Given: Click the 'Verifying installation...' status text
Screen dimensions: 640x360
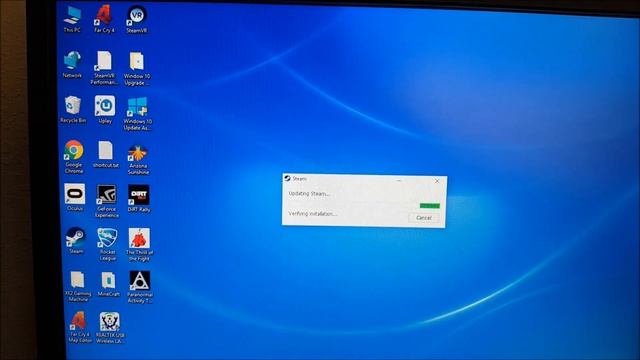Looking at the screenshot, I should 313,214.
